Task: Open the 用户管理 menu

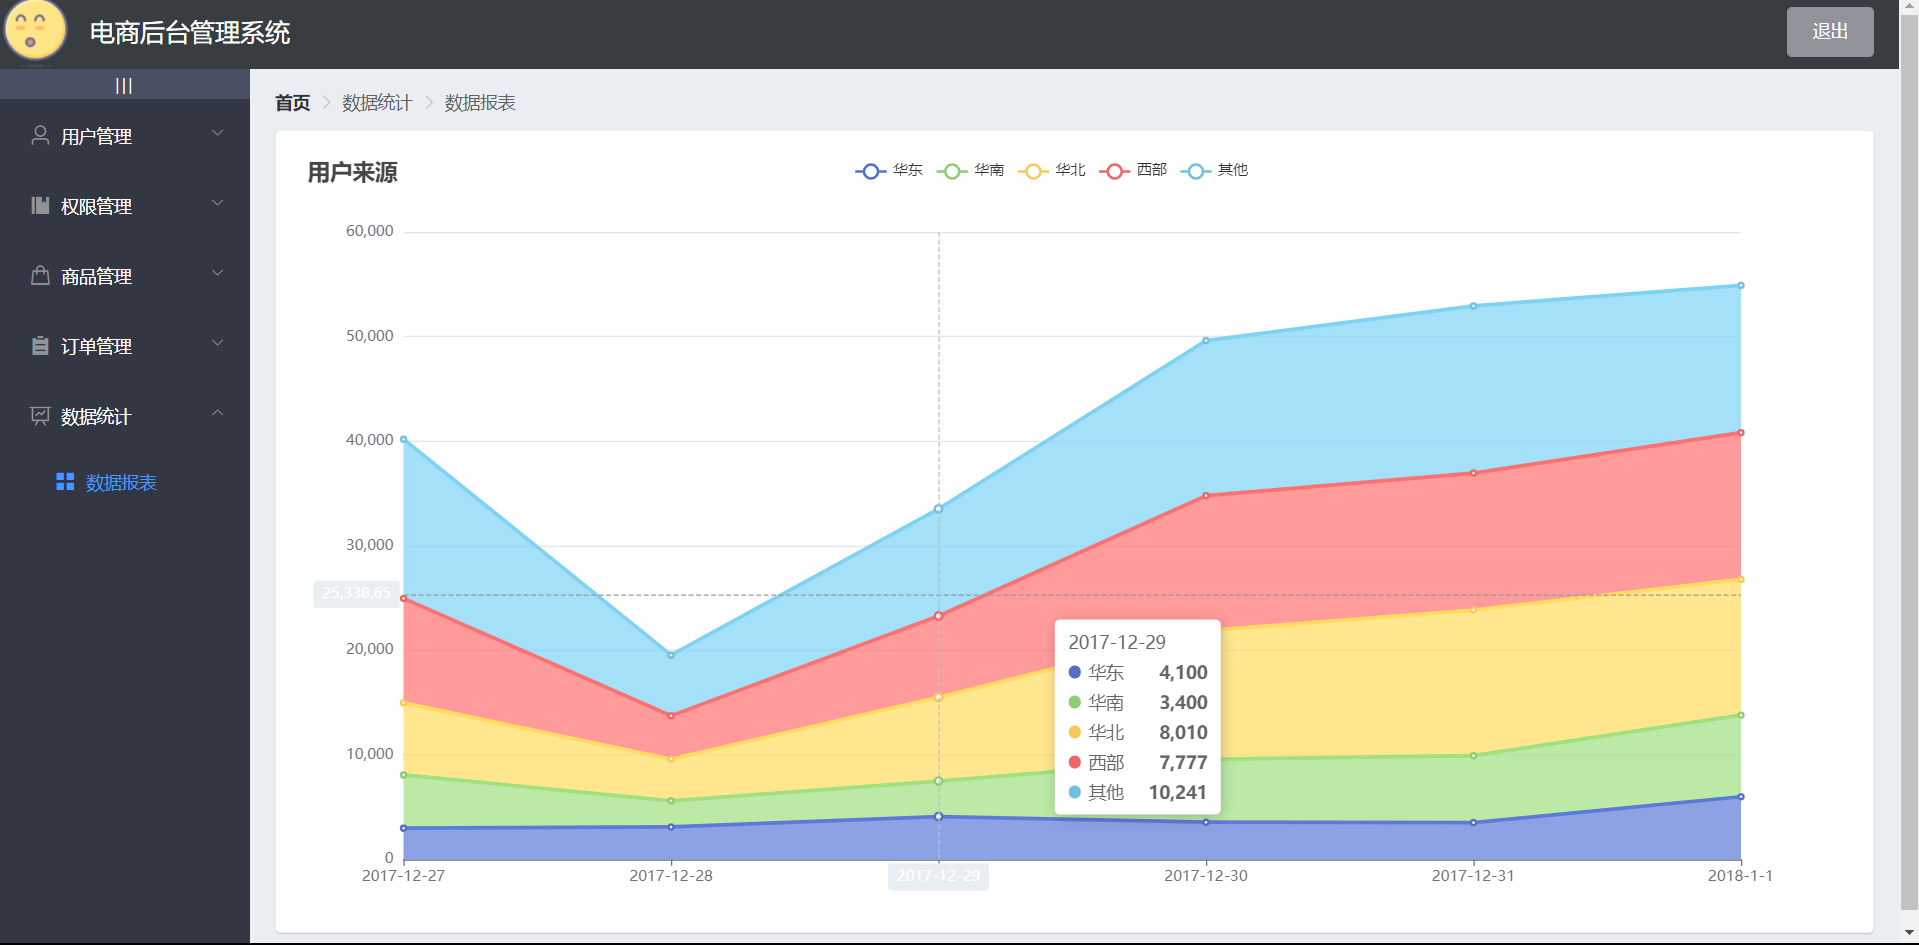Action: point(125,135)
